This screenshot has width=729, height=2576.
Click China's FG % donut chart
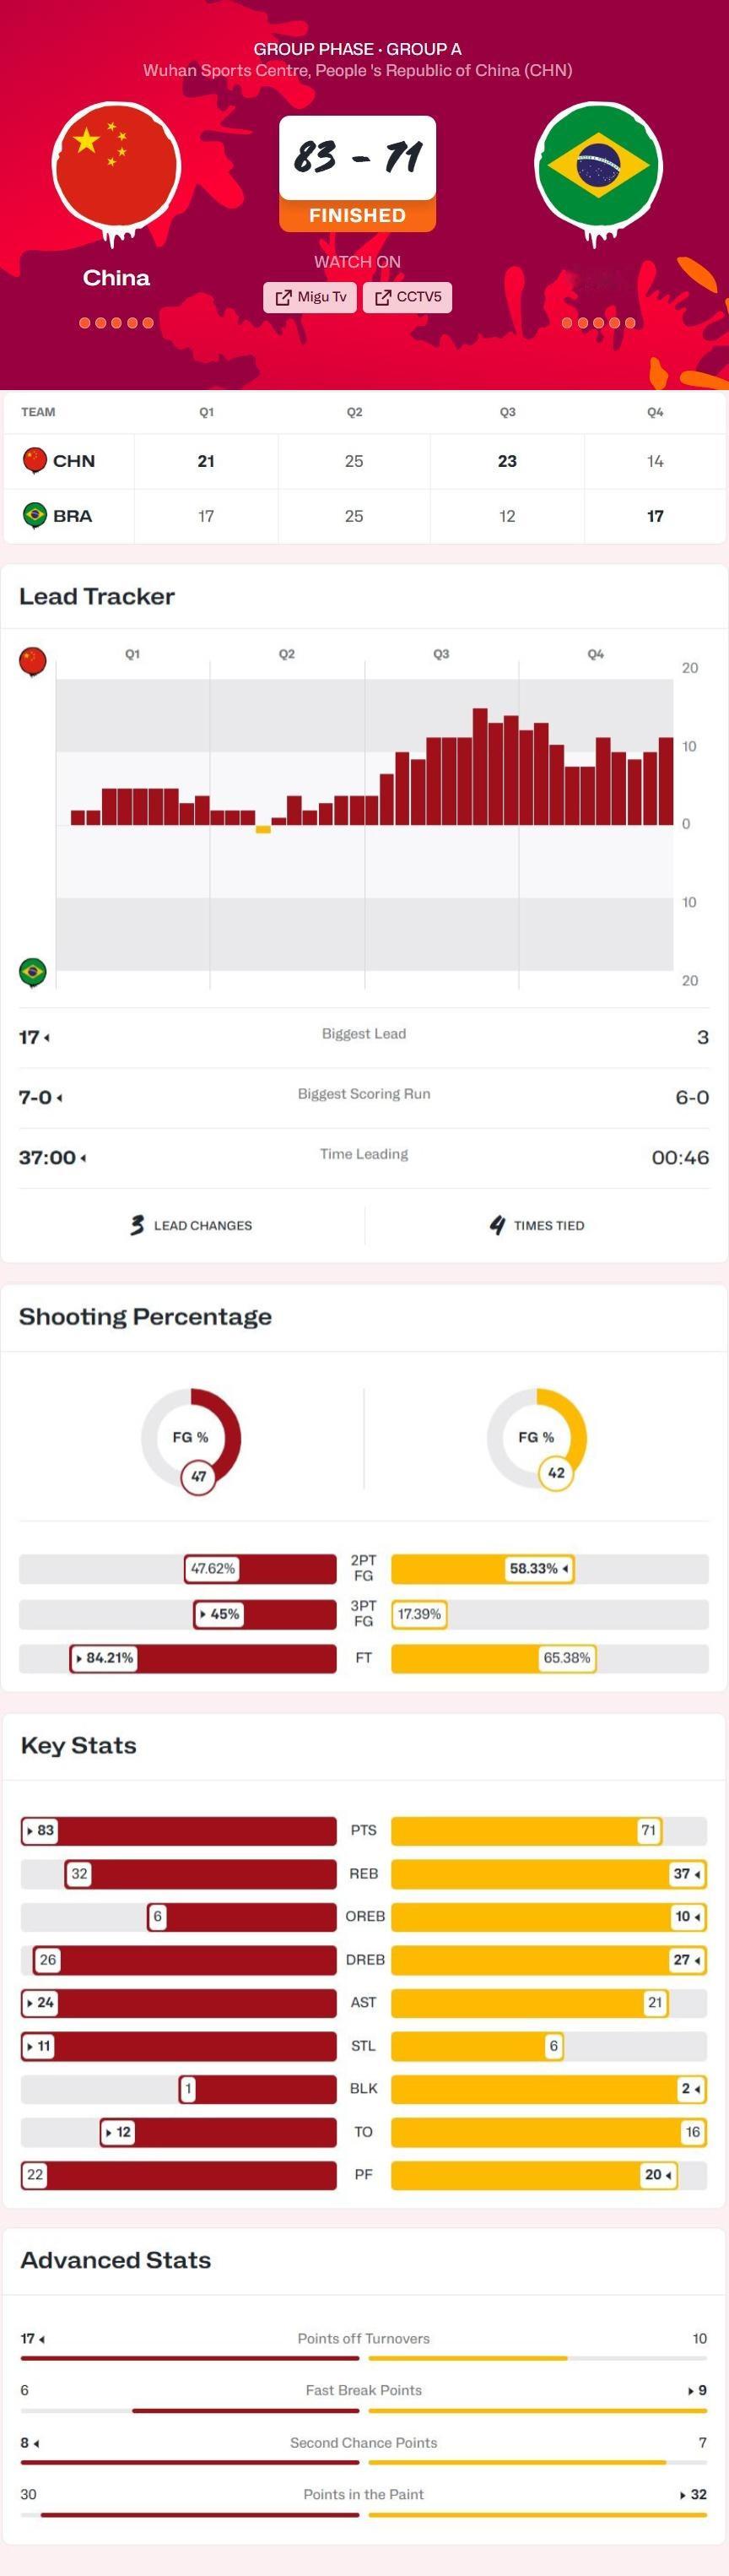click(x=191, y=1439)
